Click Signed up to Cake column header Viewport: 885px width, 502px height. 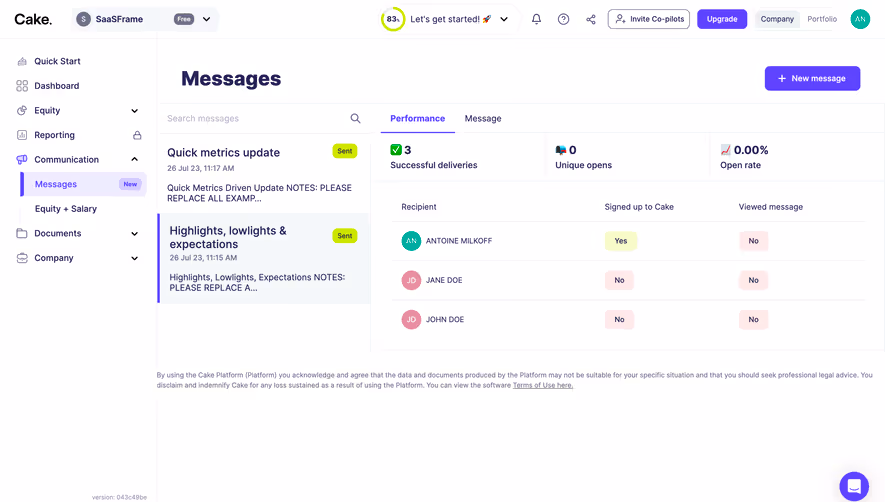639,207
